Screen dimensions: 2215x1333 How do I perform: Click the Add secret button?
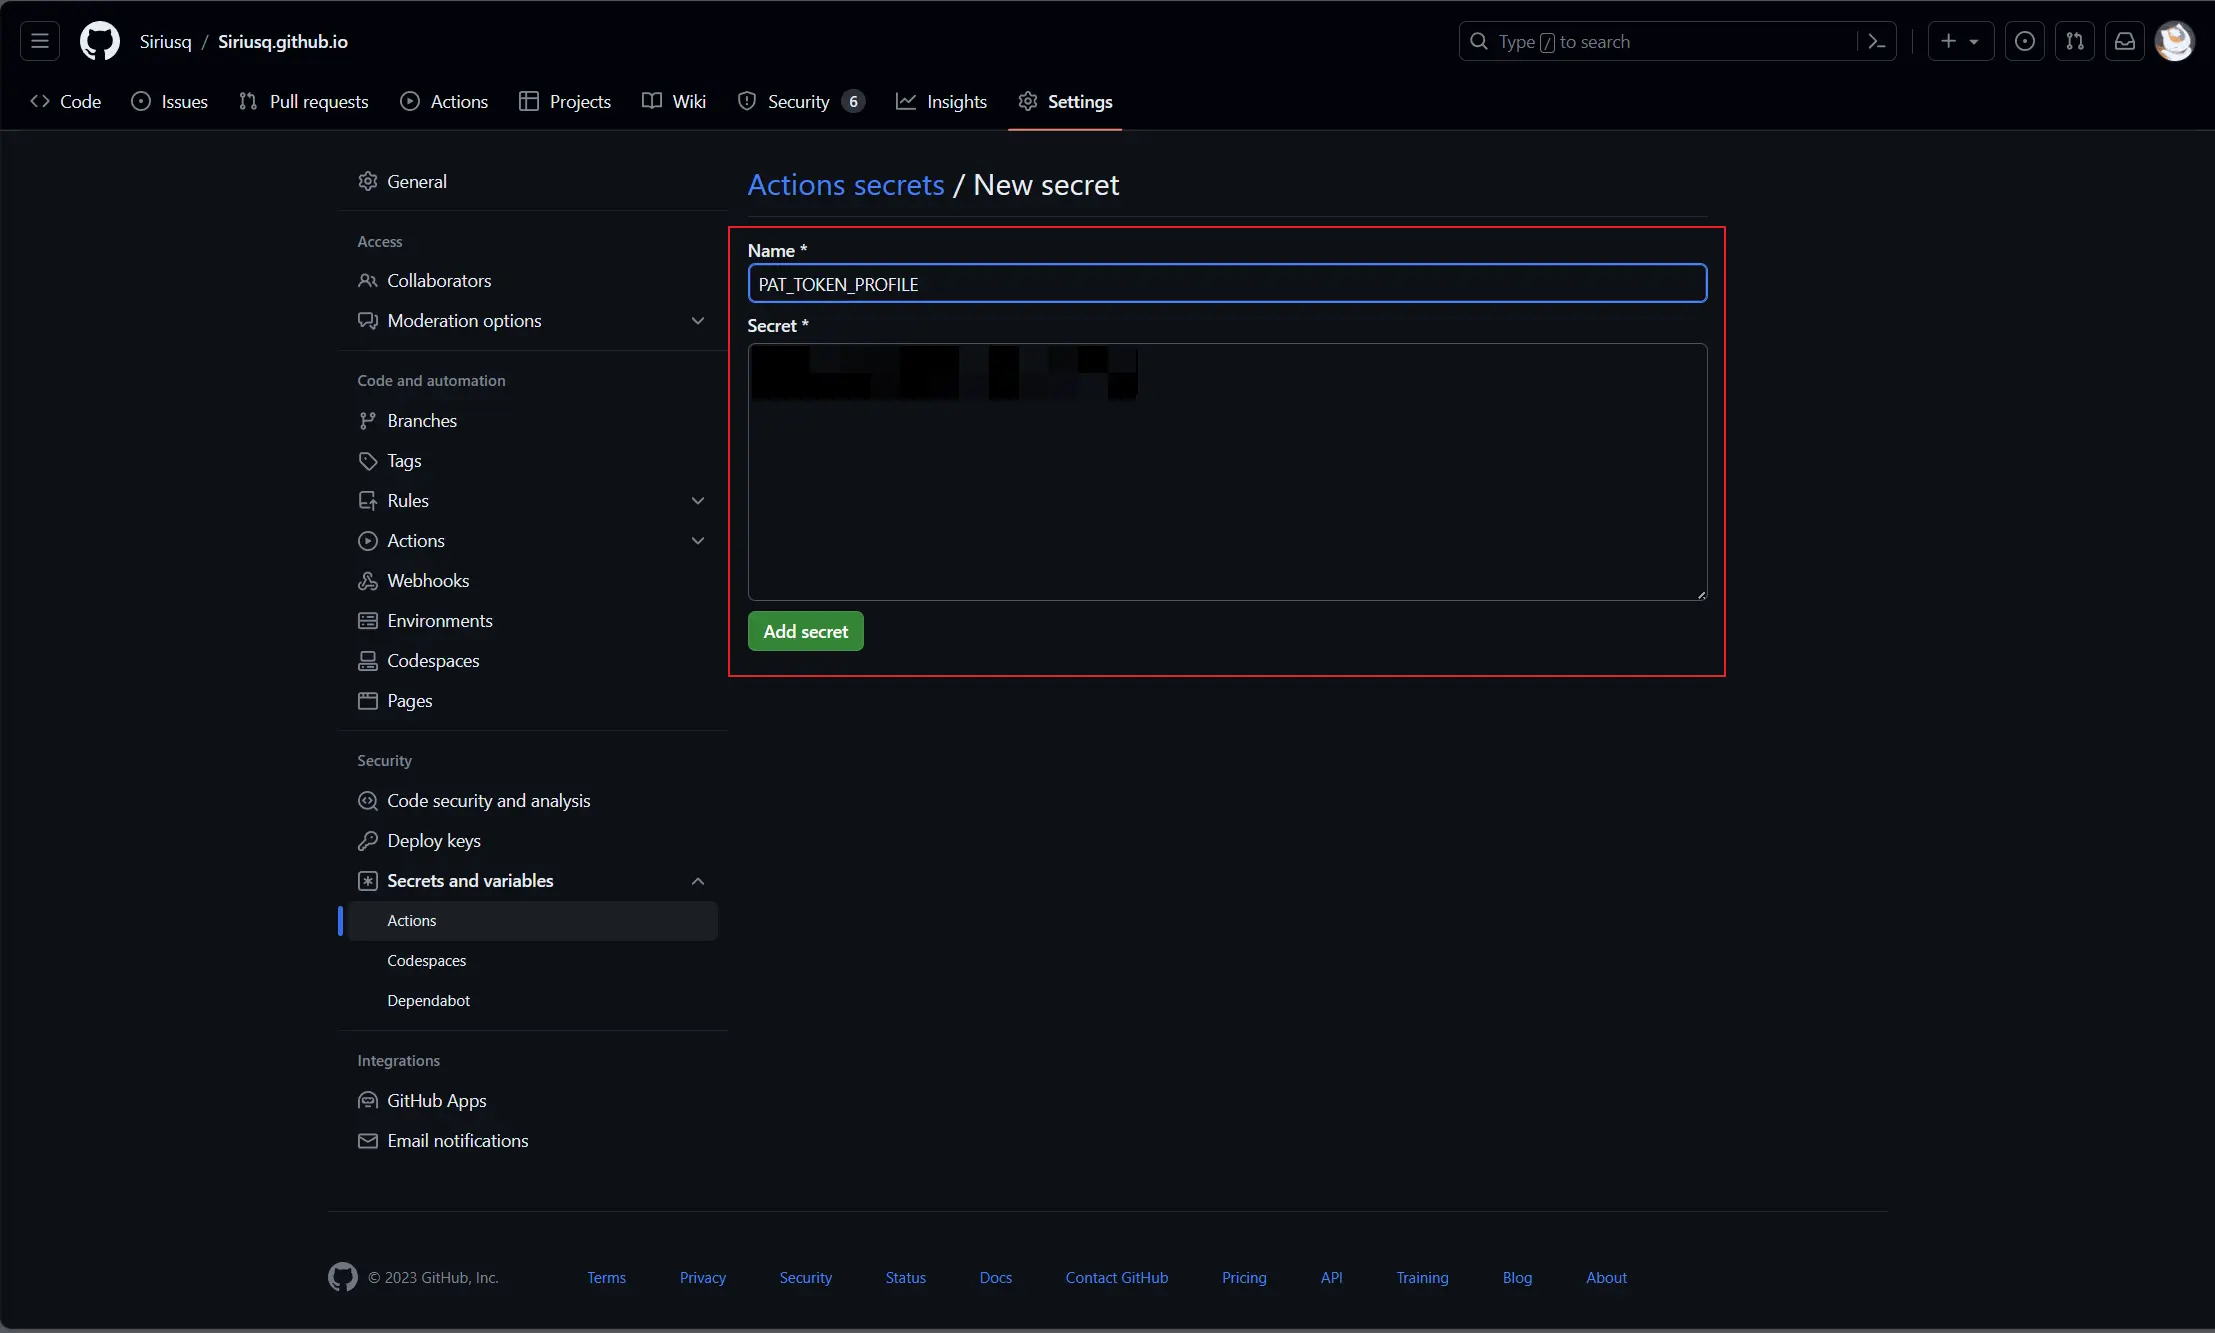pos(805,631)
